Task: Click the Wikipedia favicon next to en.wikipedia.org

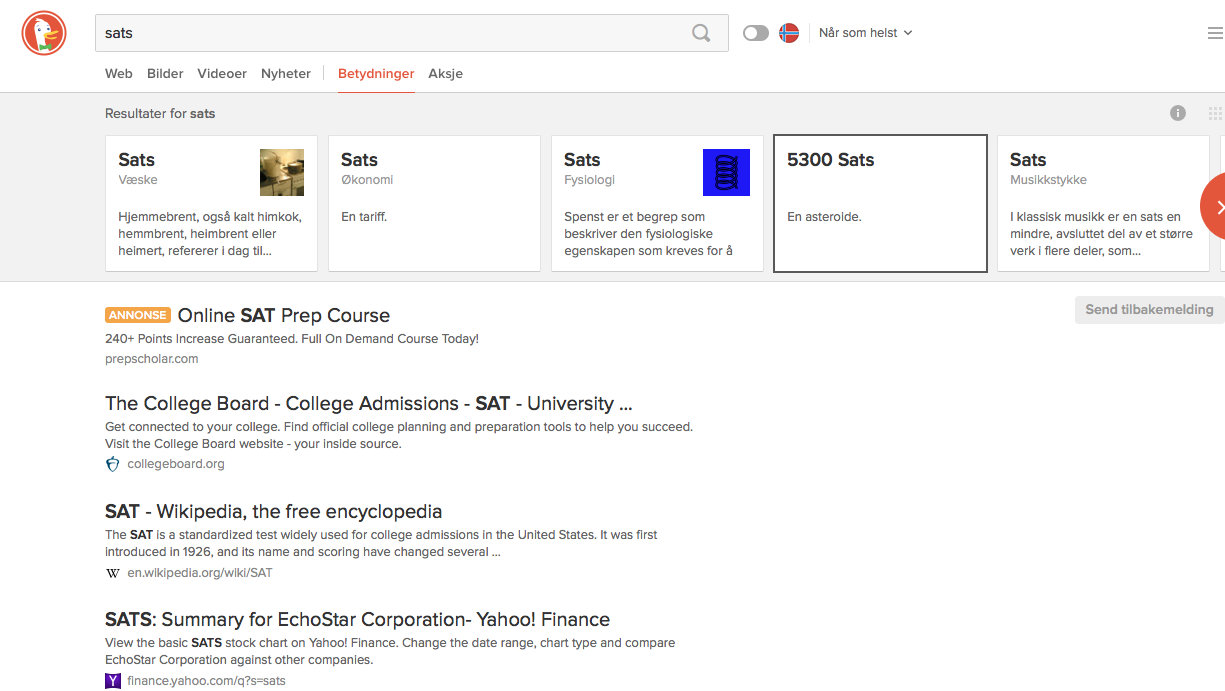Action: coord(113,573)
